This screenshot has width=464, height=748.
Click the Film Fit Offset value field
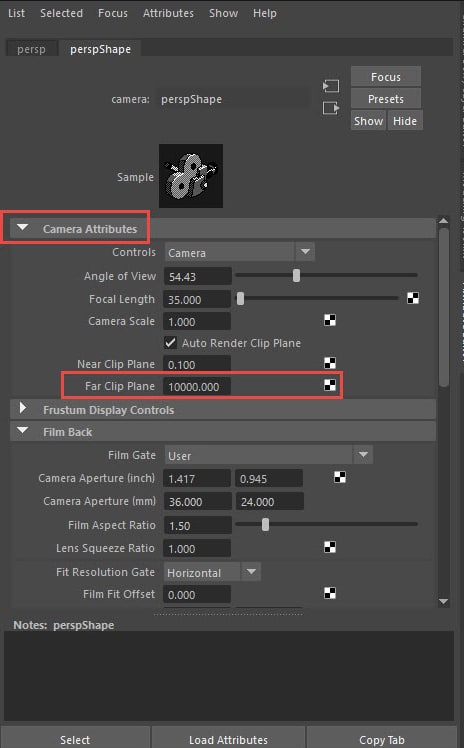point(197,594)
